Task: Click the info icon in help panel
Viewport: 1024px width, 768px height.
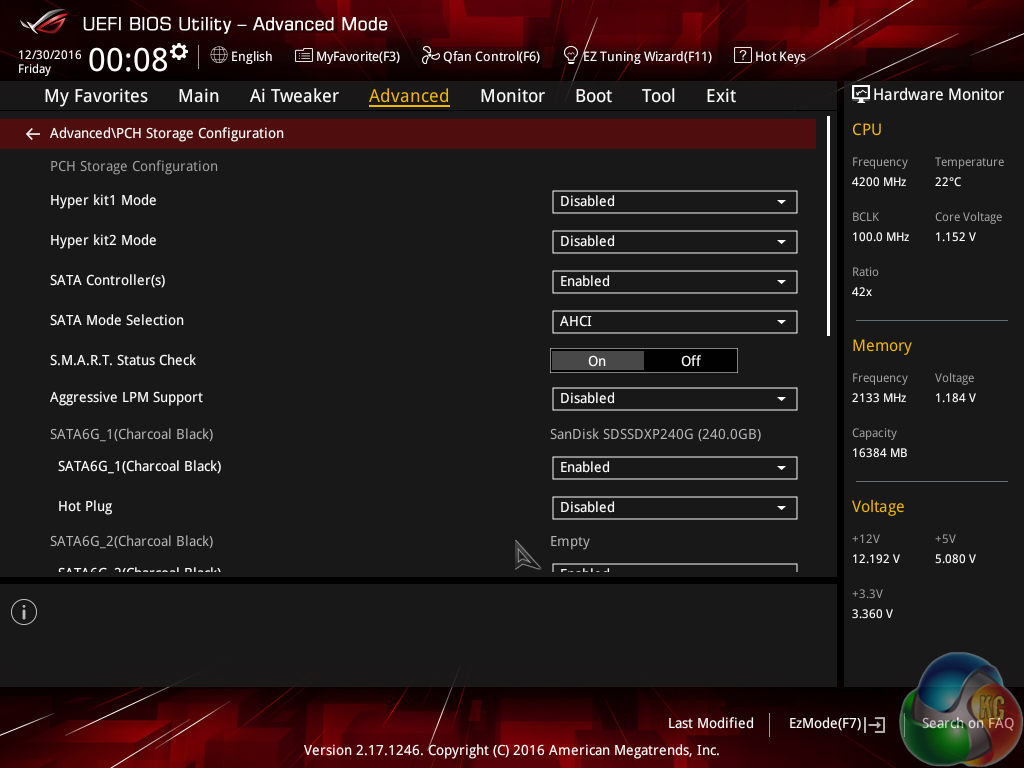Action: pos(24,612)
